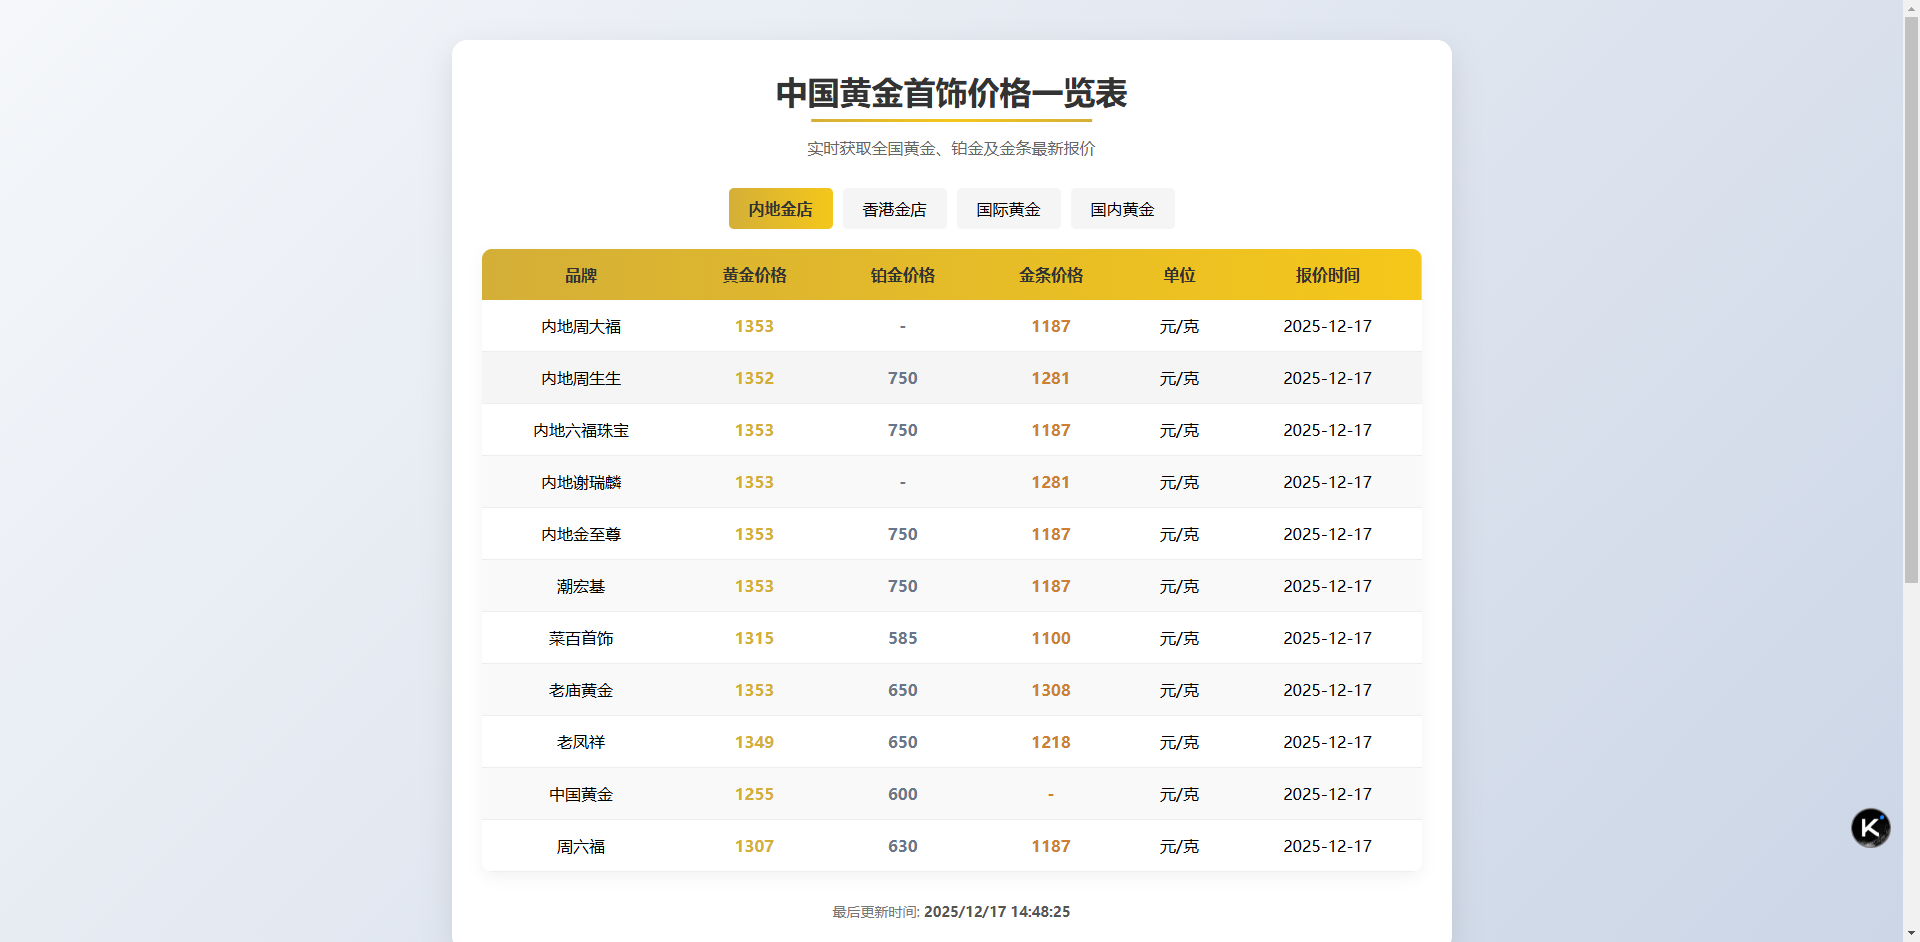
Task: Click the scrollbar up arrow
Action: tap(1910, 8)
